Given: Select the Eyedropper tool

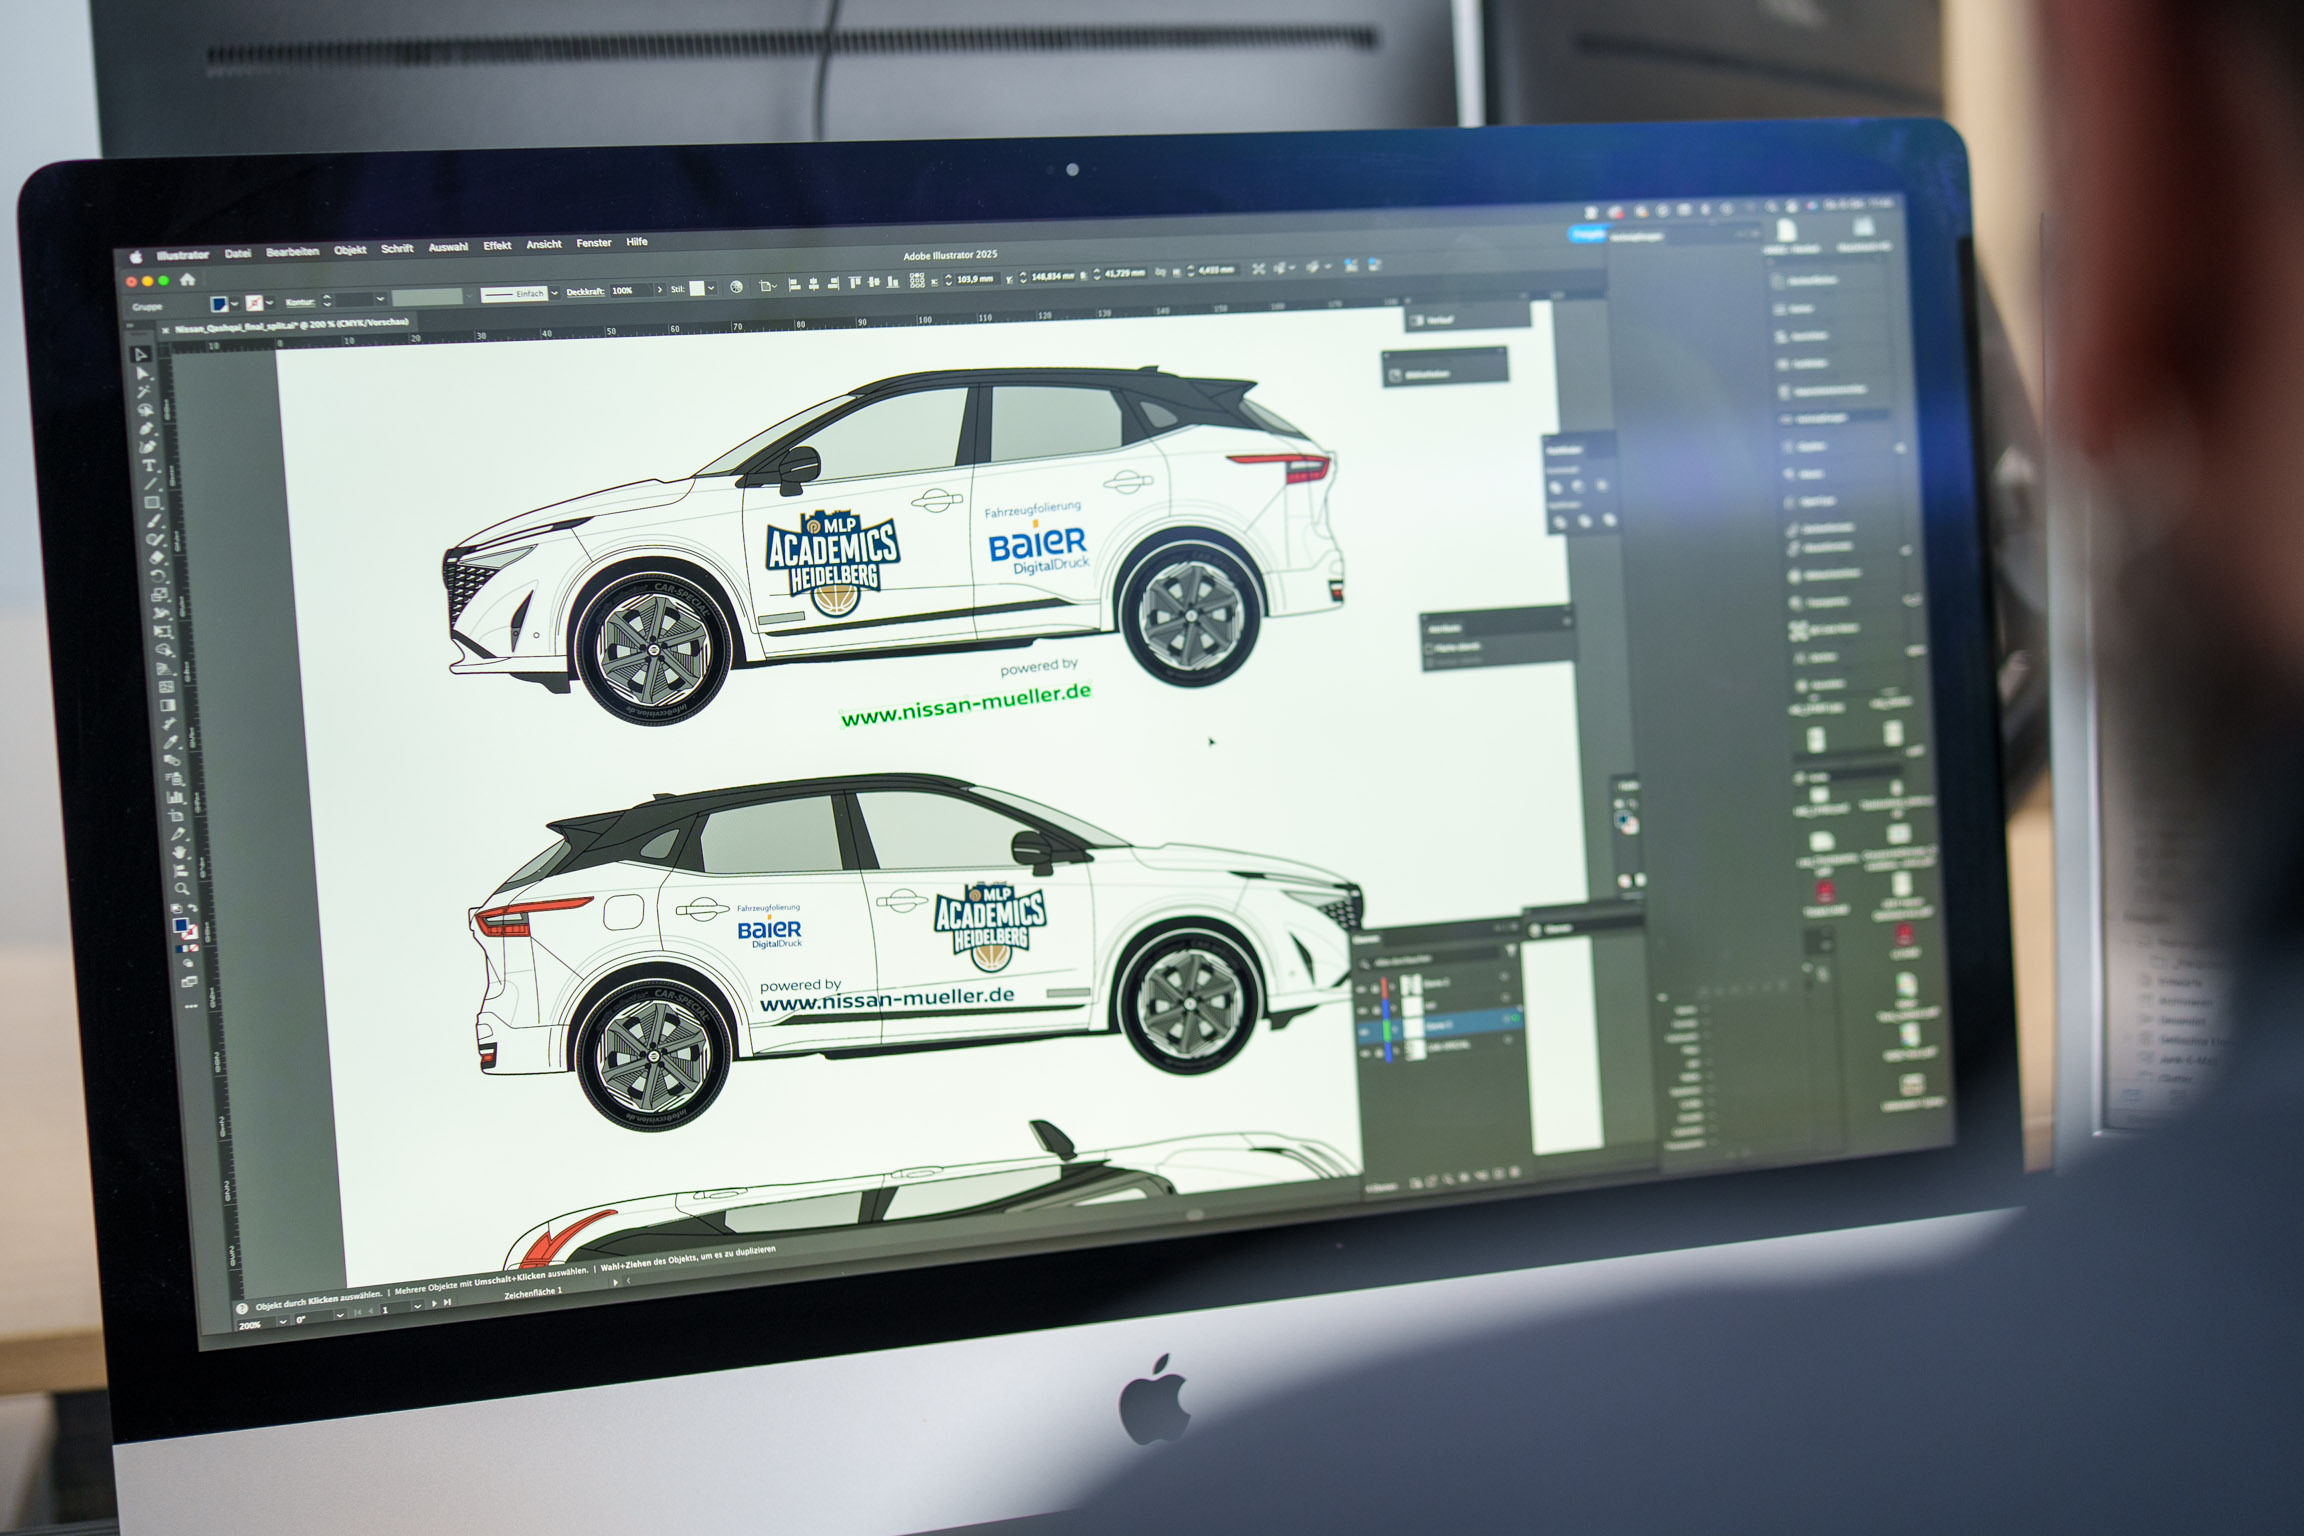Looking at the screenshot, I should (171, 742).
